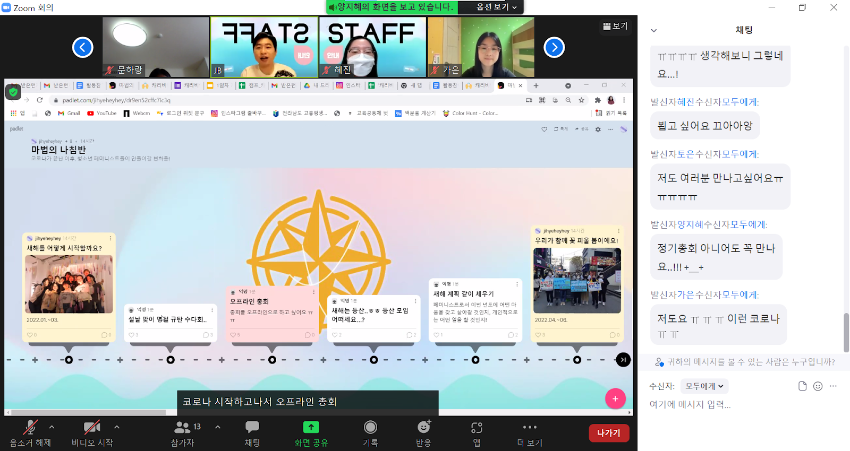Viewport: 850px width, 451px height.
Task: Click chat message 뵙고 싶어요 끄아앙
Action: (705, 126)
